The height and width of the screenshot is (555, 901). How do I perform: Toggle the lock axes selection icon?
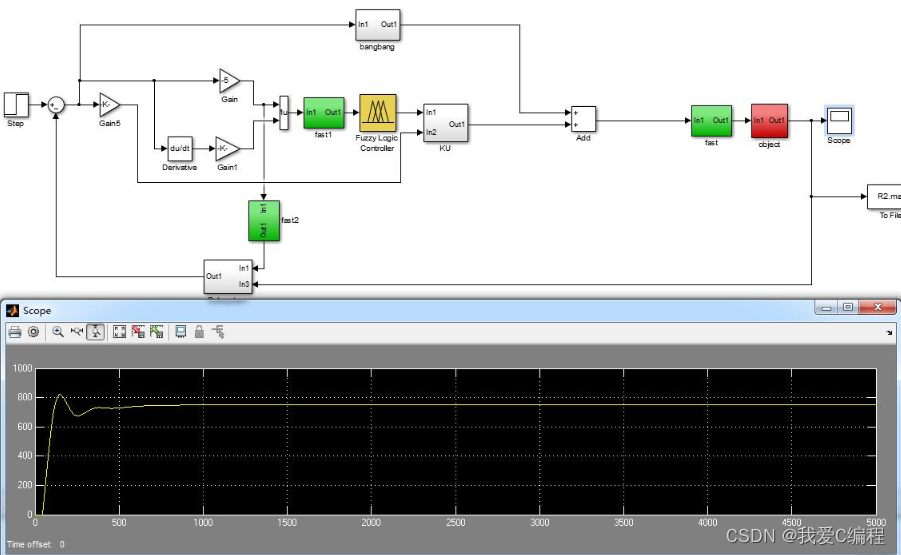pos(199,332)
